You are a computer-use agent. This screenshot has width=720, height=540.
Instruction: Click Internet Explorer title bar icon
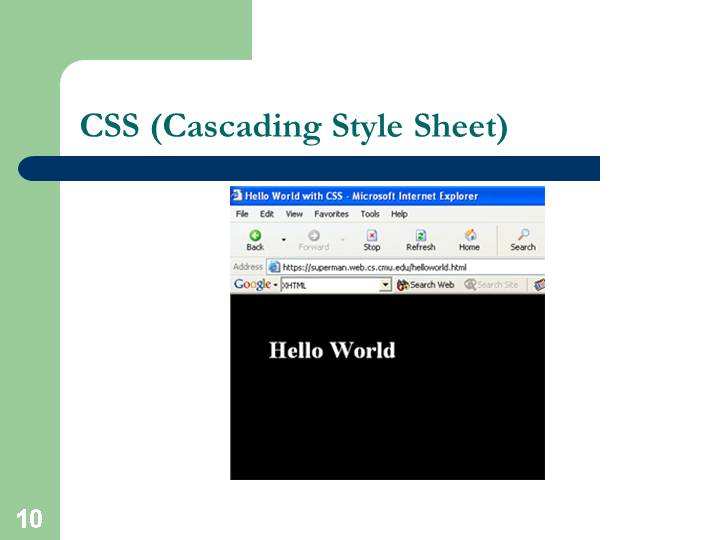pyautogui.click(x=237, y=196)
